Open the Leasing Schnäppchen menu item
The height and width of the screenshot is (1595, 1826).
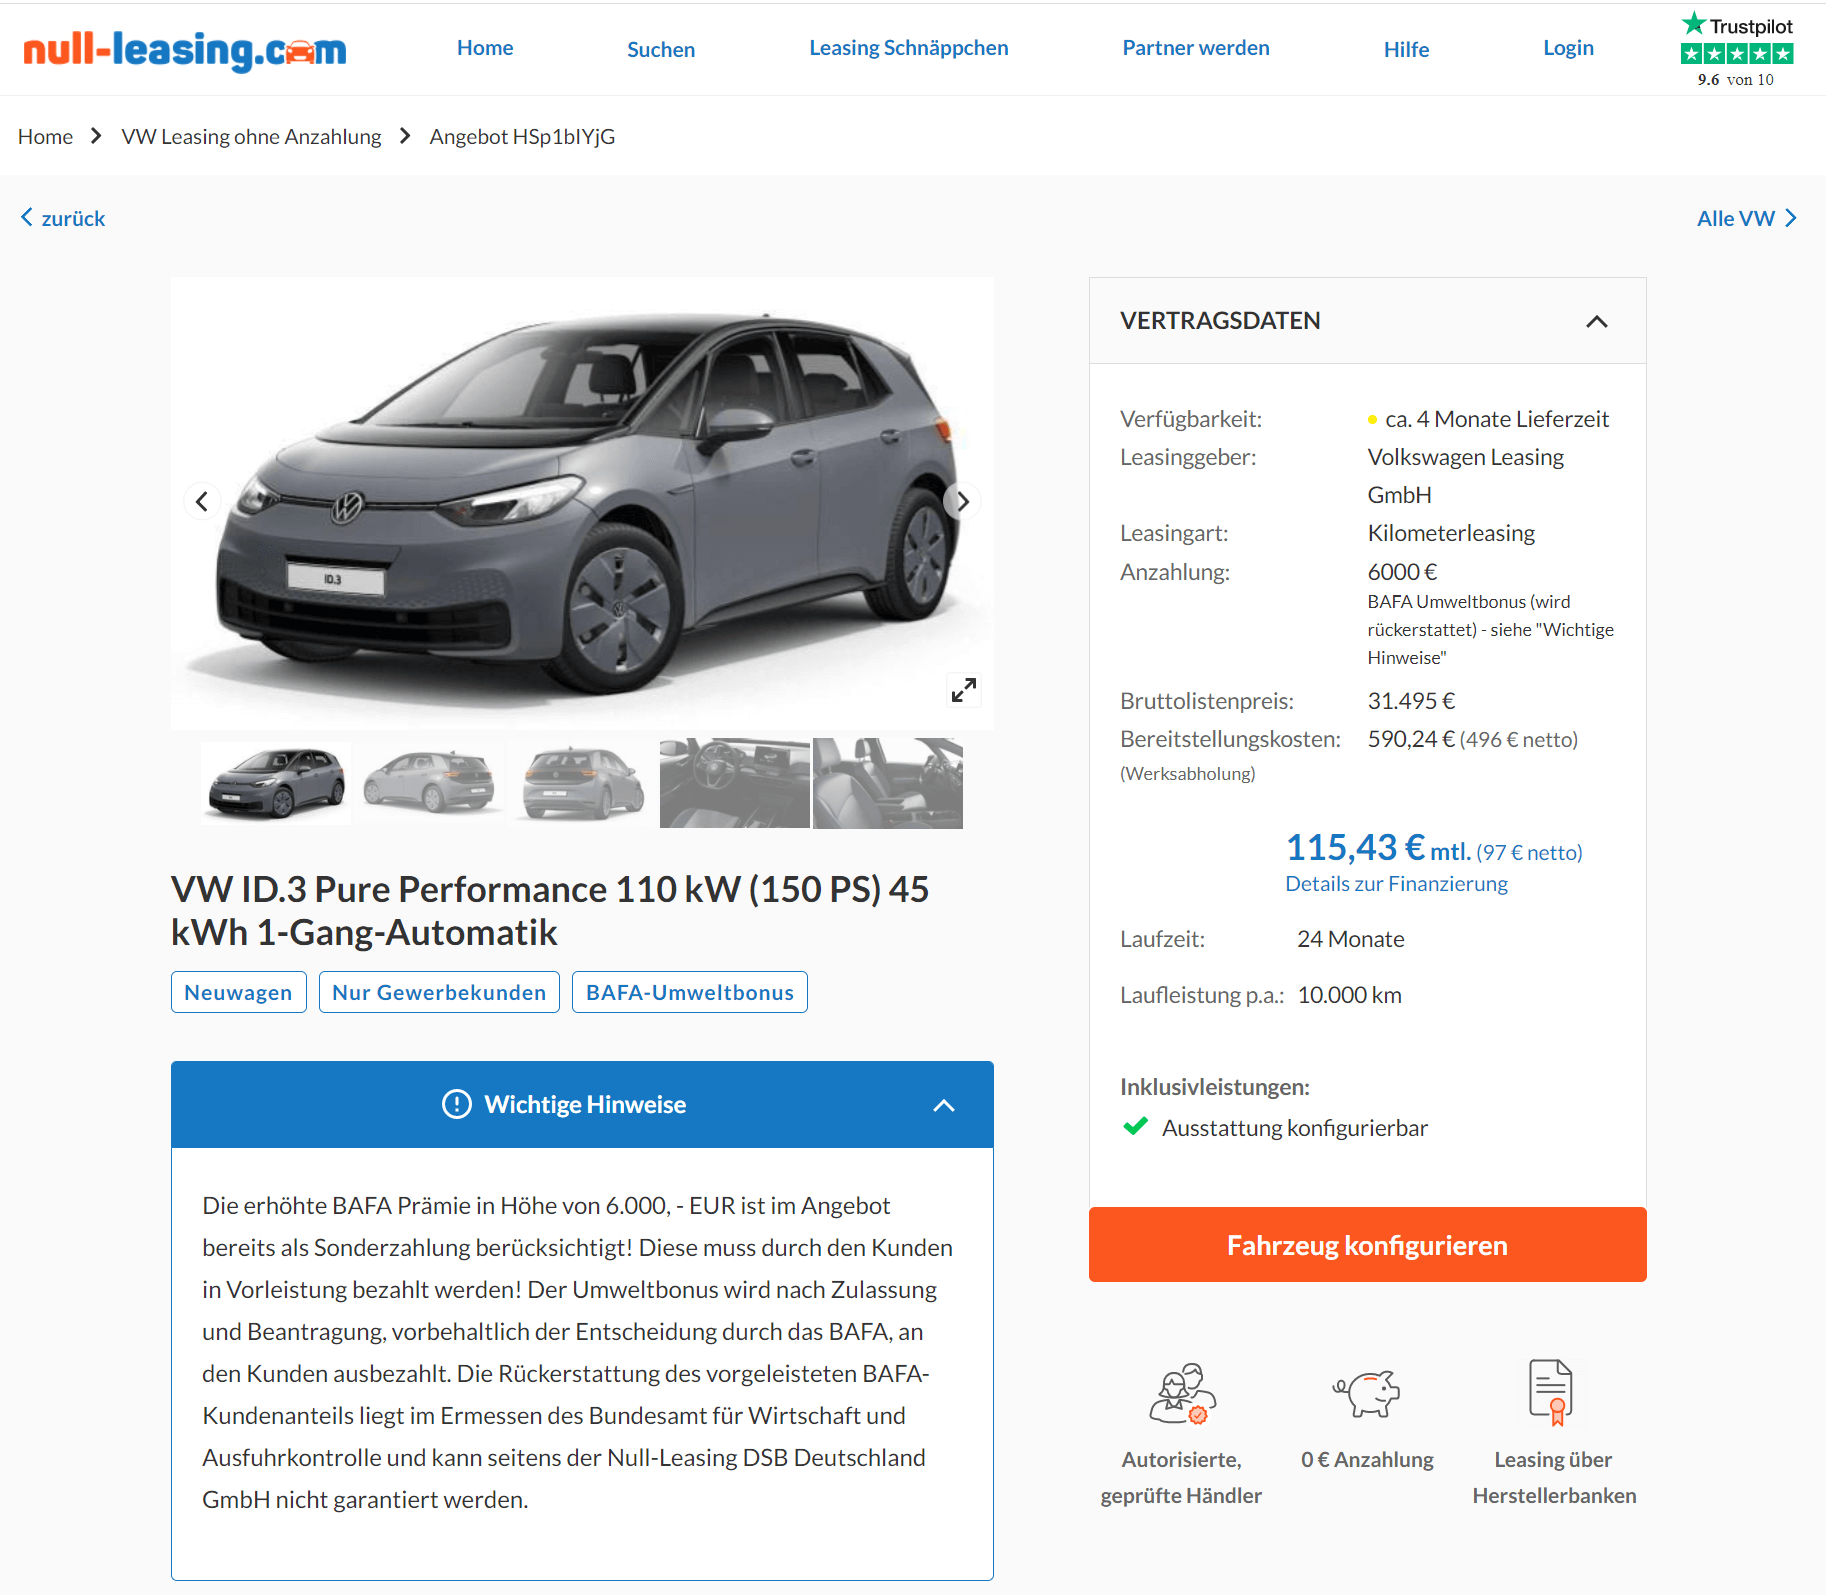click(908, 48)
